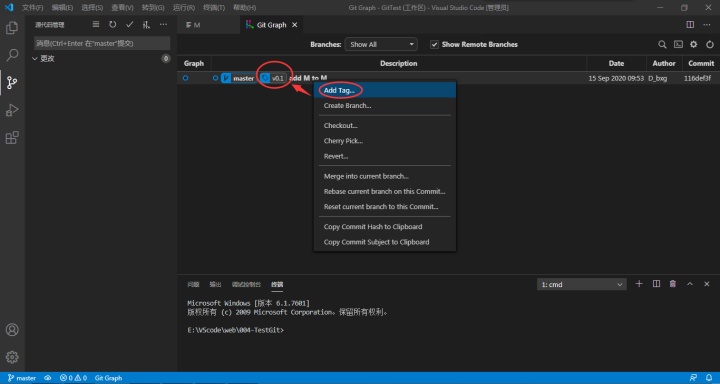Open Git Graph from source control toolbar
The image size is (720, 384).
(146, 25)
